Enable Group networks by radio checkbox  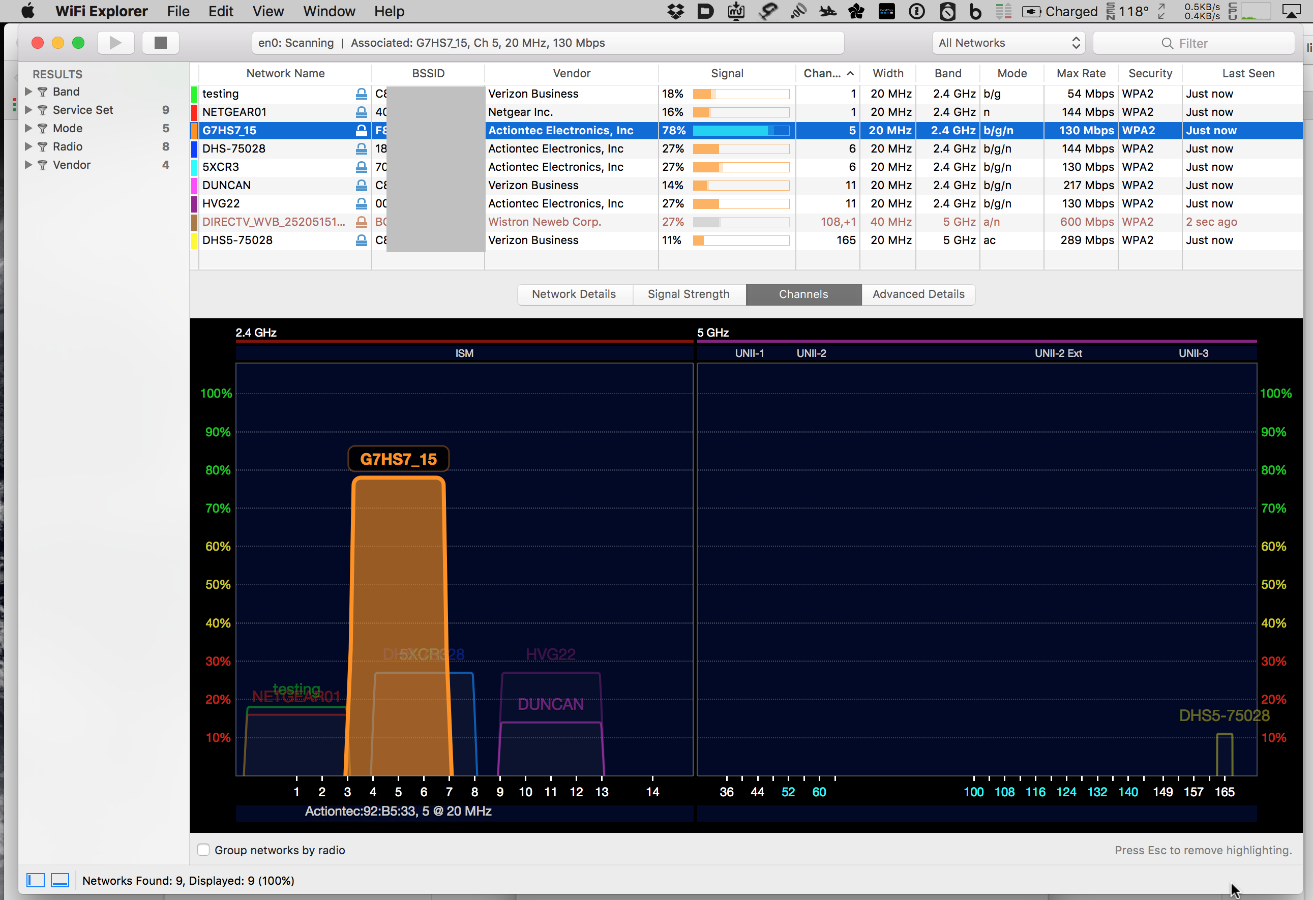pyautogui.click(x=204, y=850)
